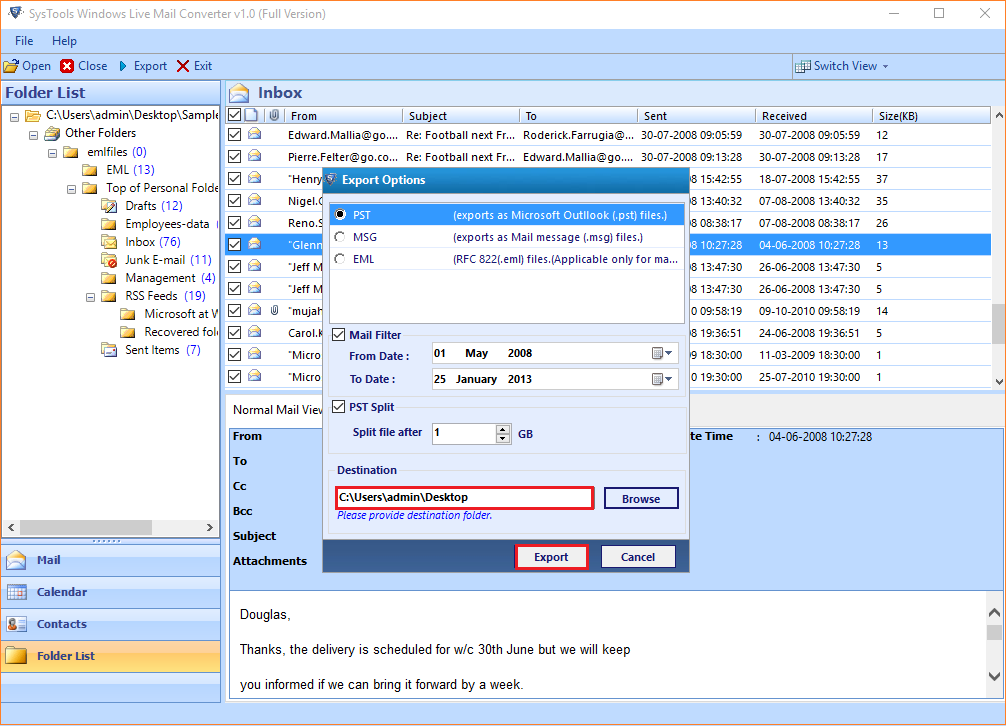Click the Sent Items folder icon
The height and width of the screenshot is (726, 1006).
[x=109, y=350]
